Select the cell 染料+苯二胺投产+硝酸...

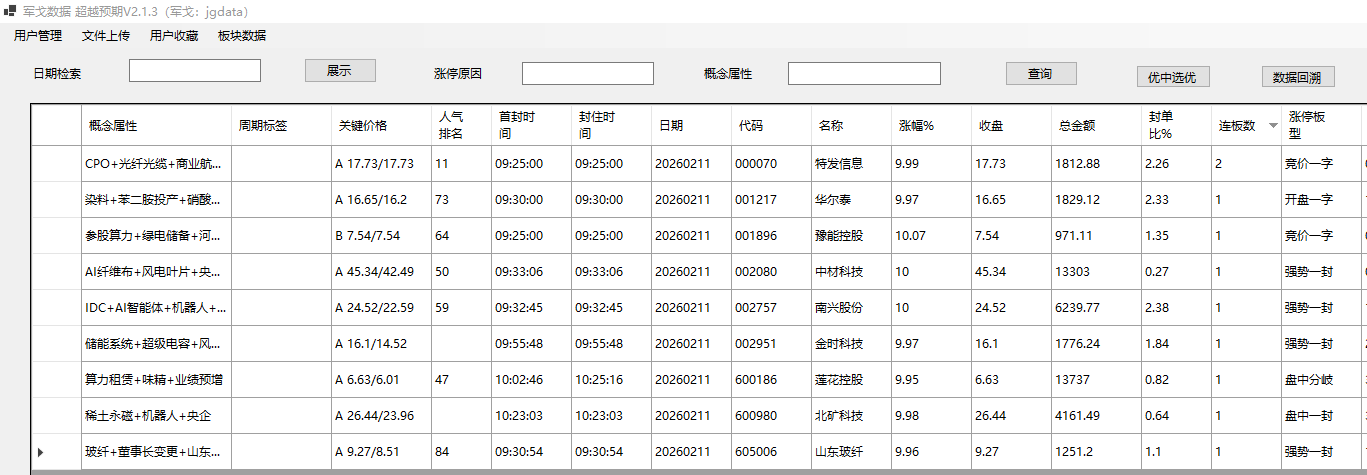click(x=157, y=200)
